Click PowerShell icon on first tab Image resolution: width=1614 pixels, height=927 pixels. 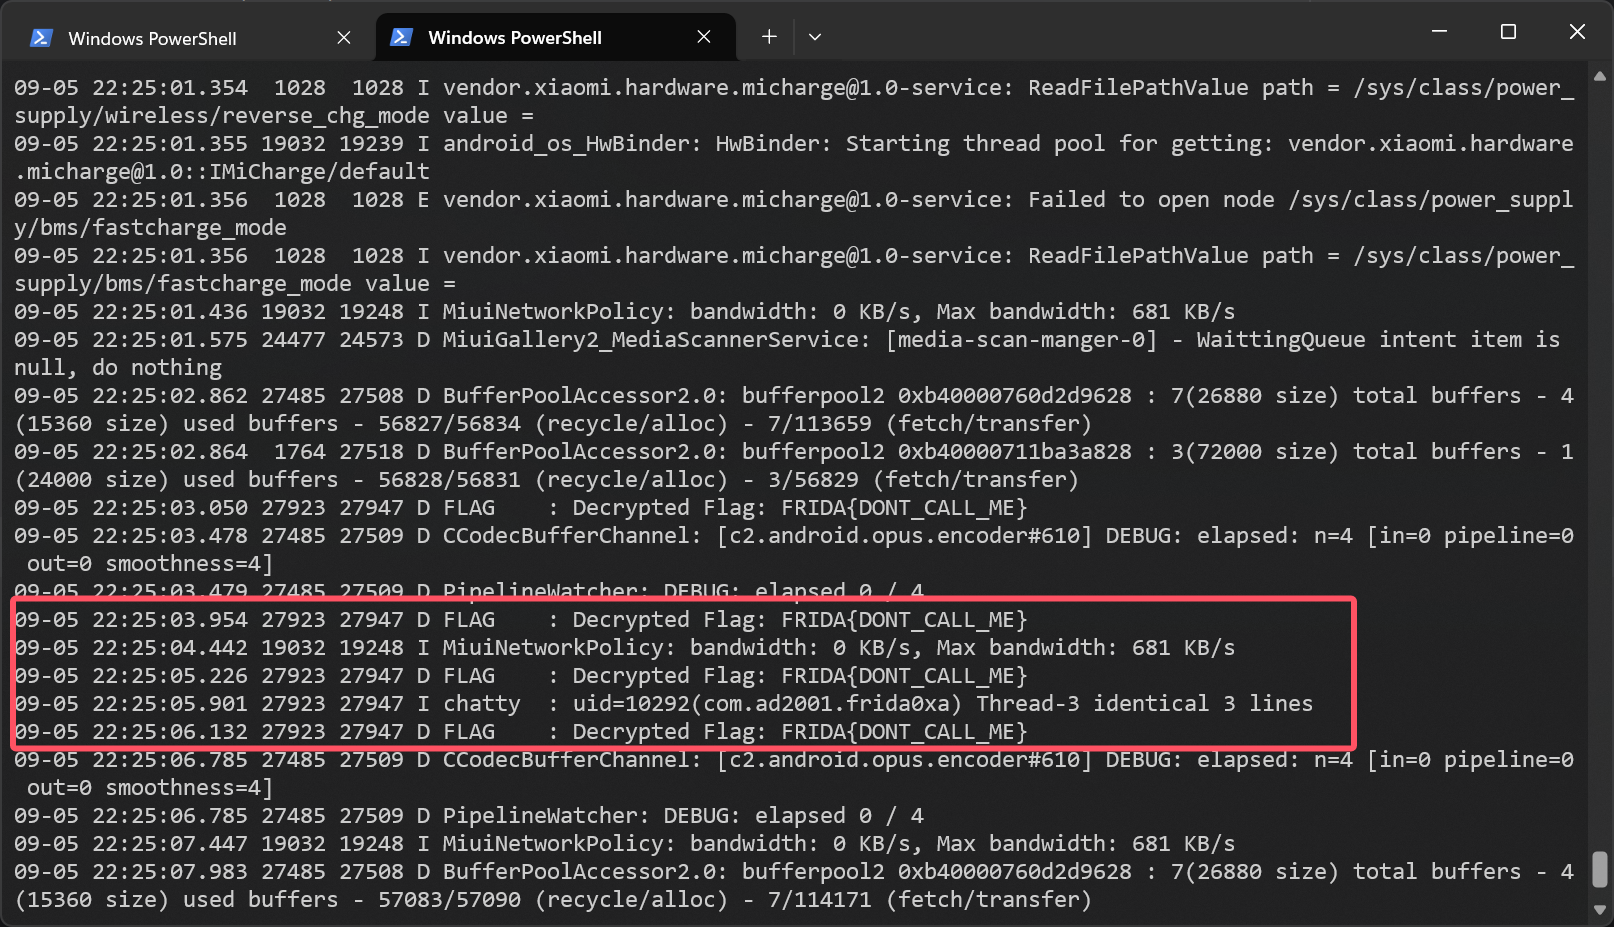tap(41, 38)
